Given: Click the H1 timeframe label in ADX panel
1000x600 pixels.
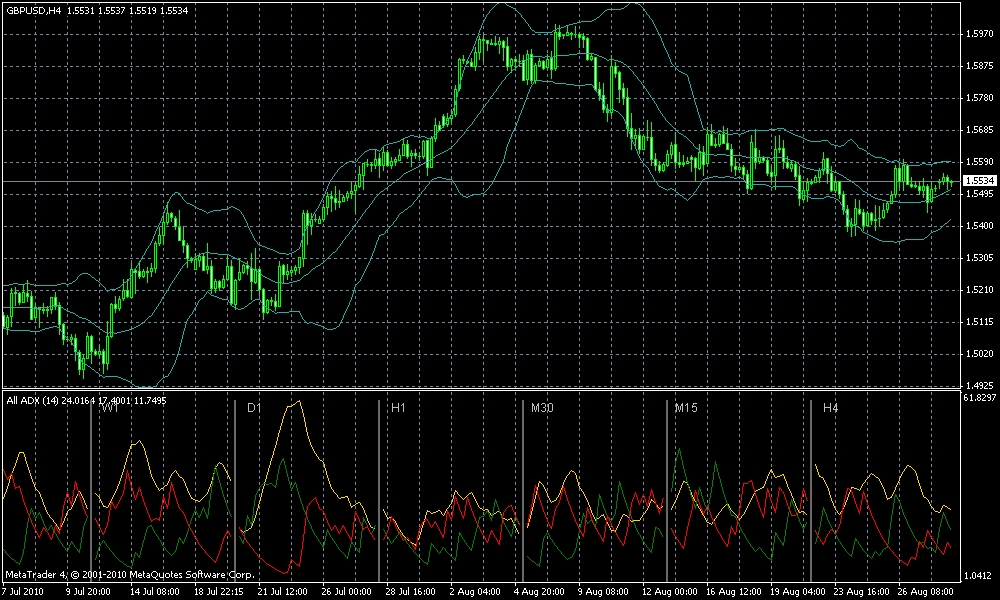Looking at the screenshot, I should point(398,407).
